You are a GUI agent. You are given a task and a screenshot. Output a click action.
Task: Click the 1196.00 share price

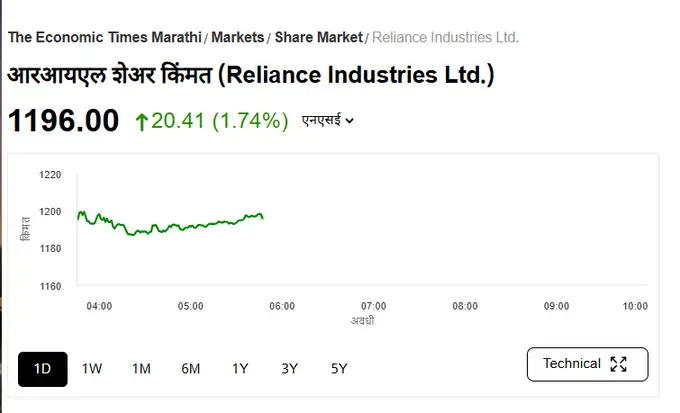(64, 121)
